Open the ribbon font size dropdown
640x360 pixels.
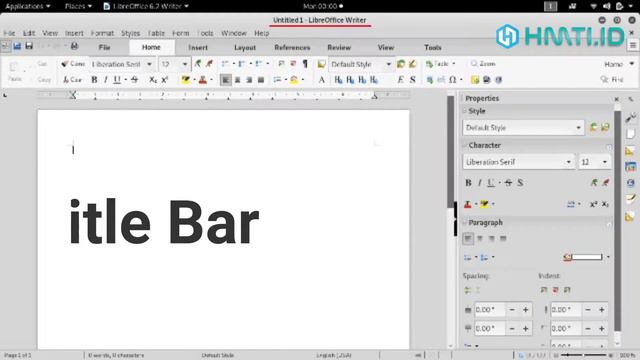185,64
